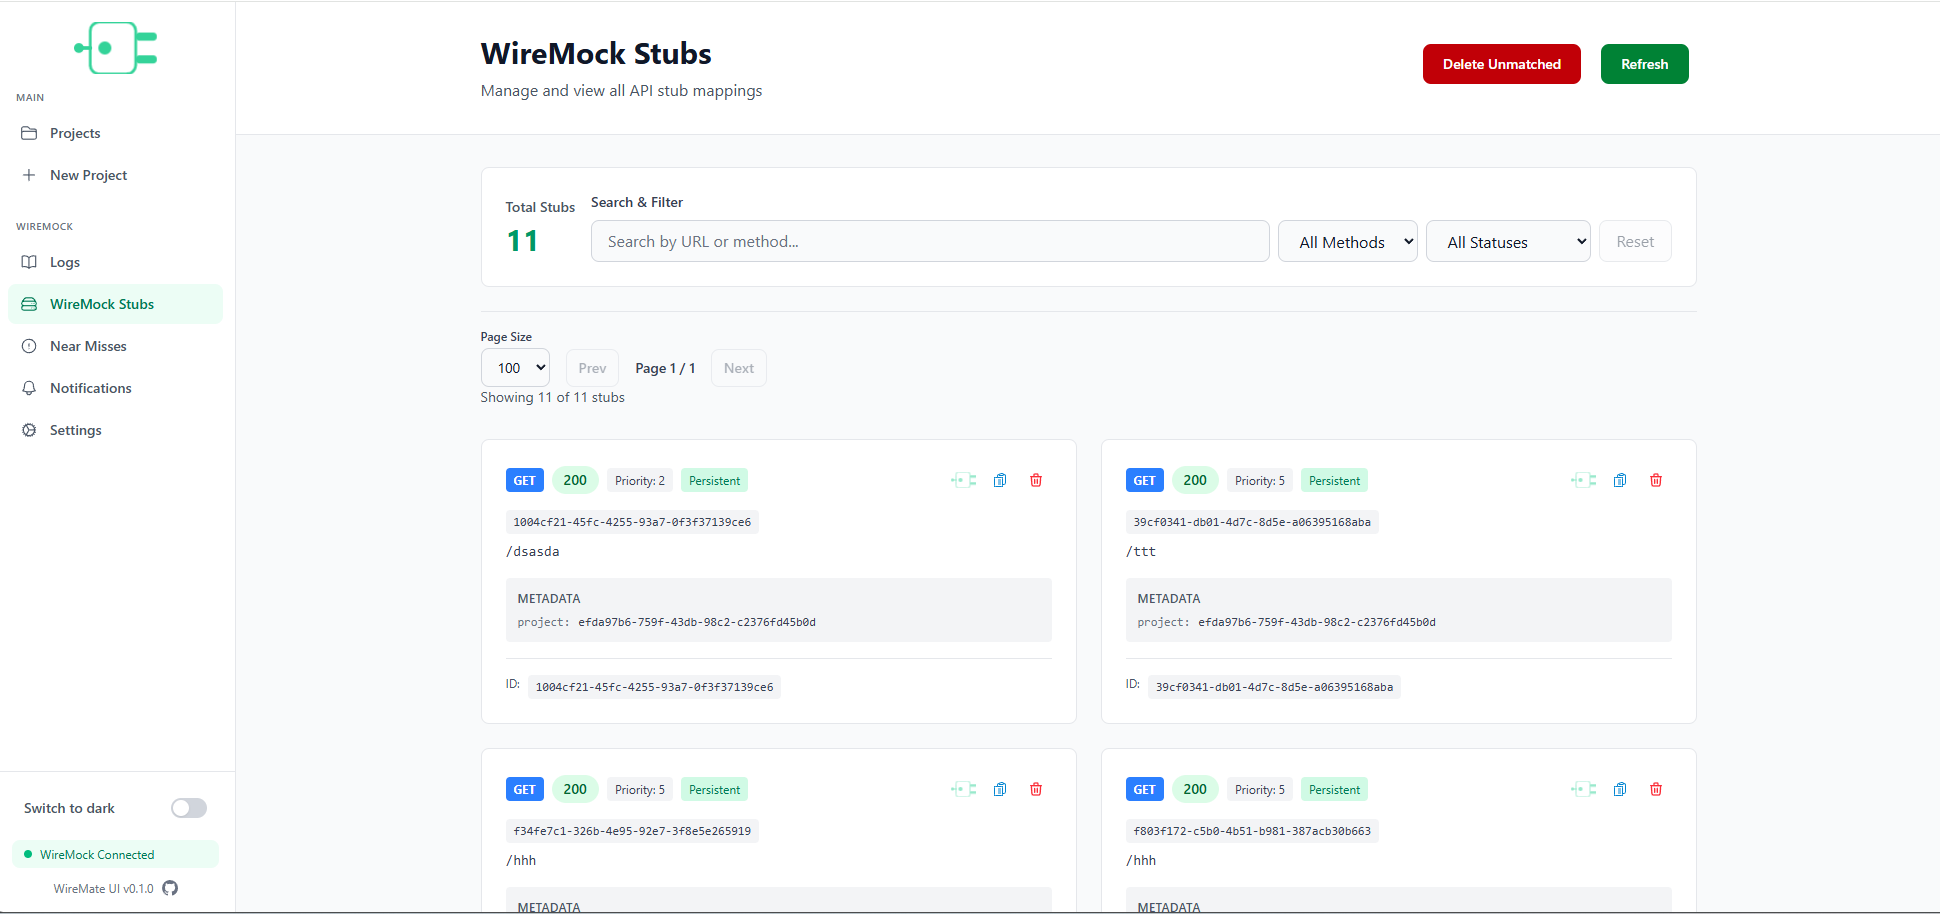
Task: Click the Next page button
Action: pos(739,368)
